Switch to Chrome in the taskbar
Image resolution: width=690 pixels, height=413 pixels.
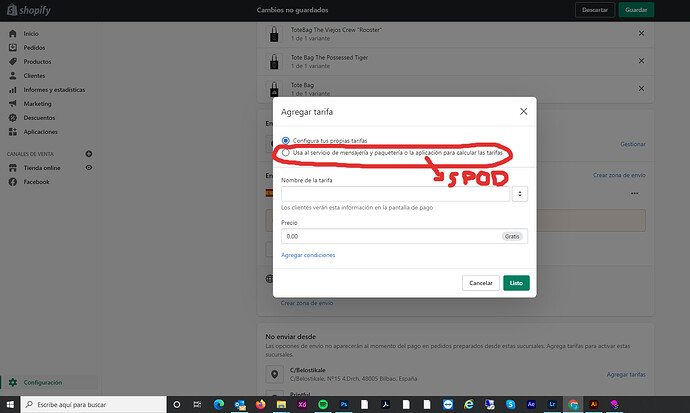(573, 404)
